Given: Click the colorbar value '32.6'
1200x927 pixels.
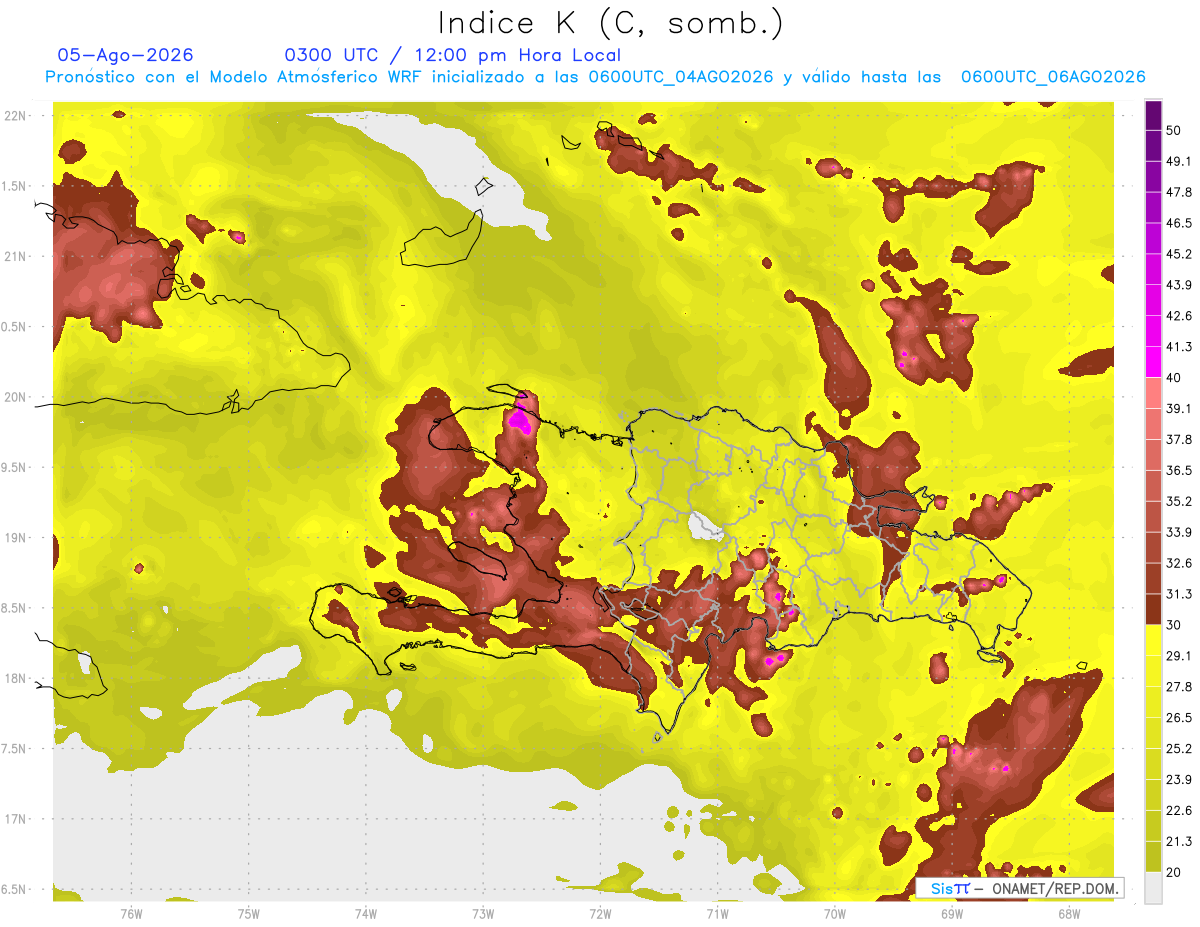Looking at the screenshot, I should pos(1178,563).
